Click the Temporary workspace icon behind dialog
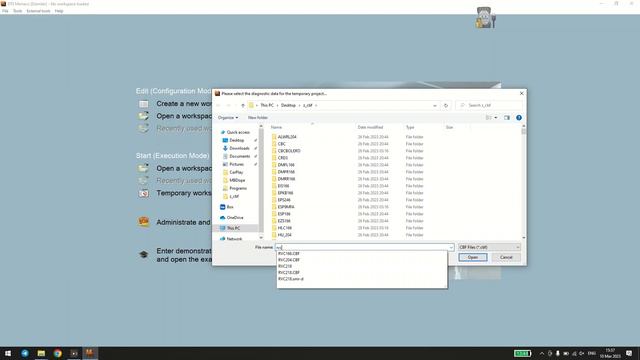The height and width of the screenshot is (360, 640). pyautogui.click(x=143, y=193)
